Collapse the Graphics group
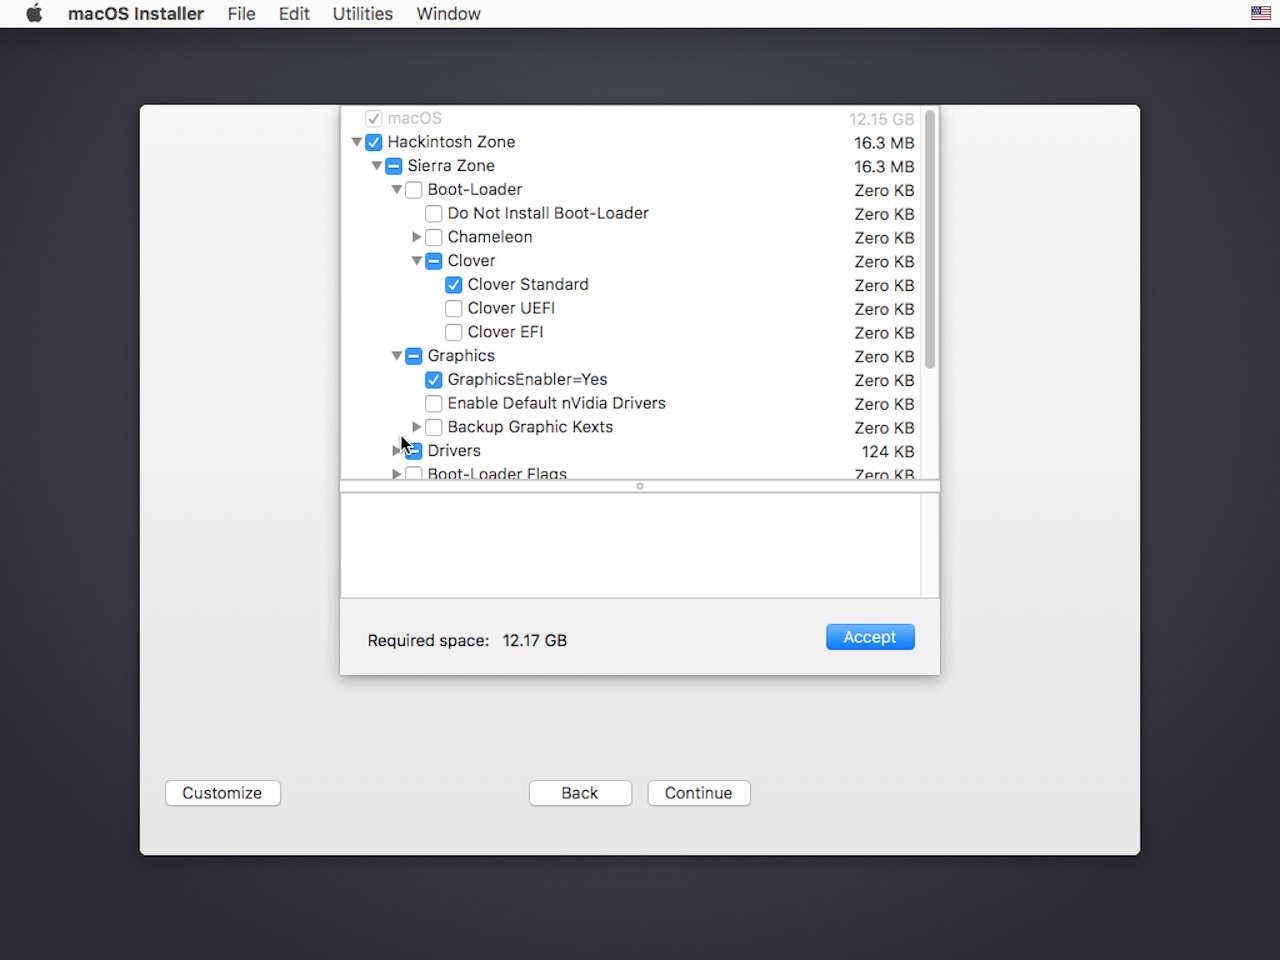Image resolution: width=1280 pixels, height=960 pixels. (x=397, y=356)
